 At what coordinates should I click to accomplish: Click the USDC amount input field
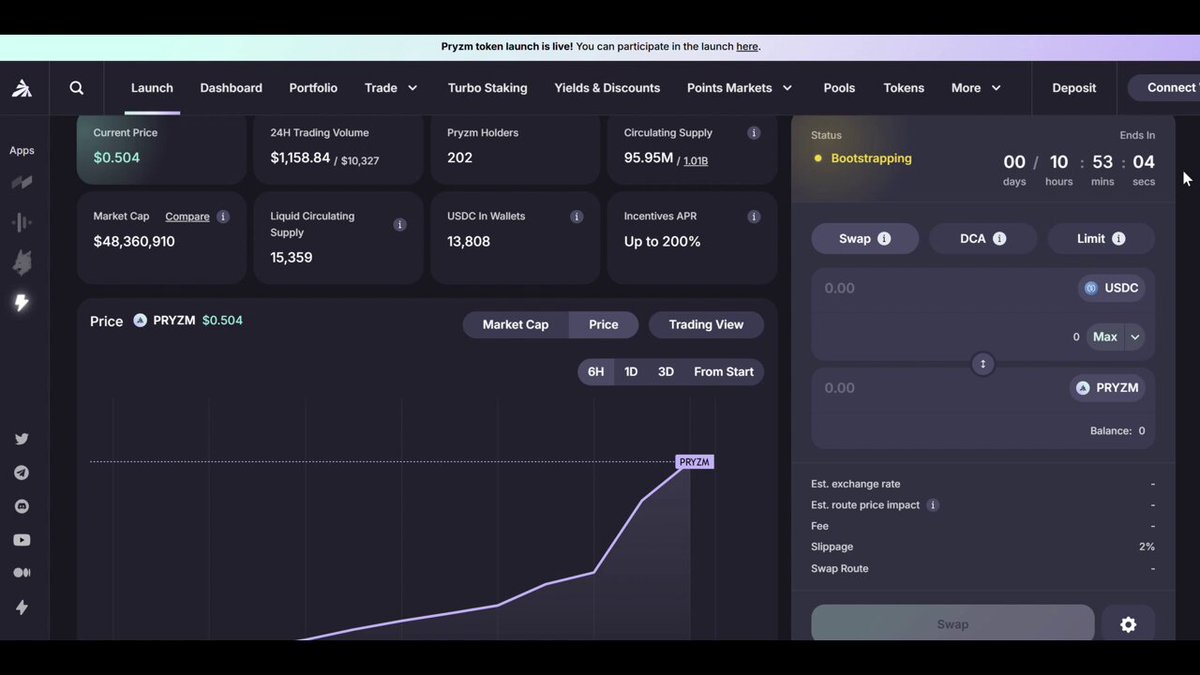point(940,288)
